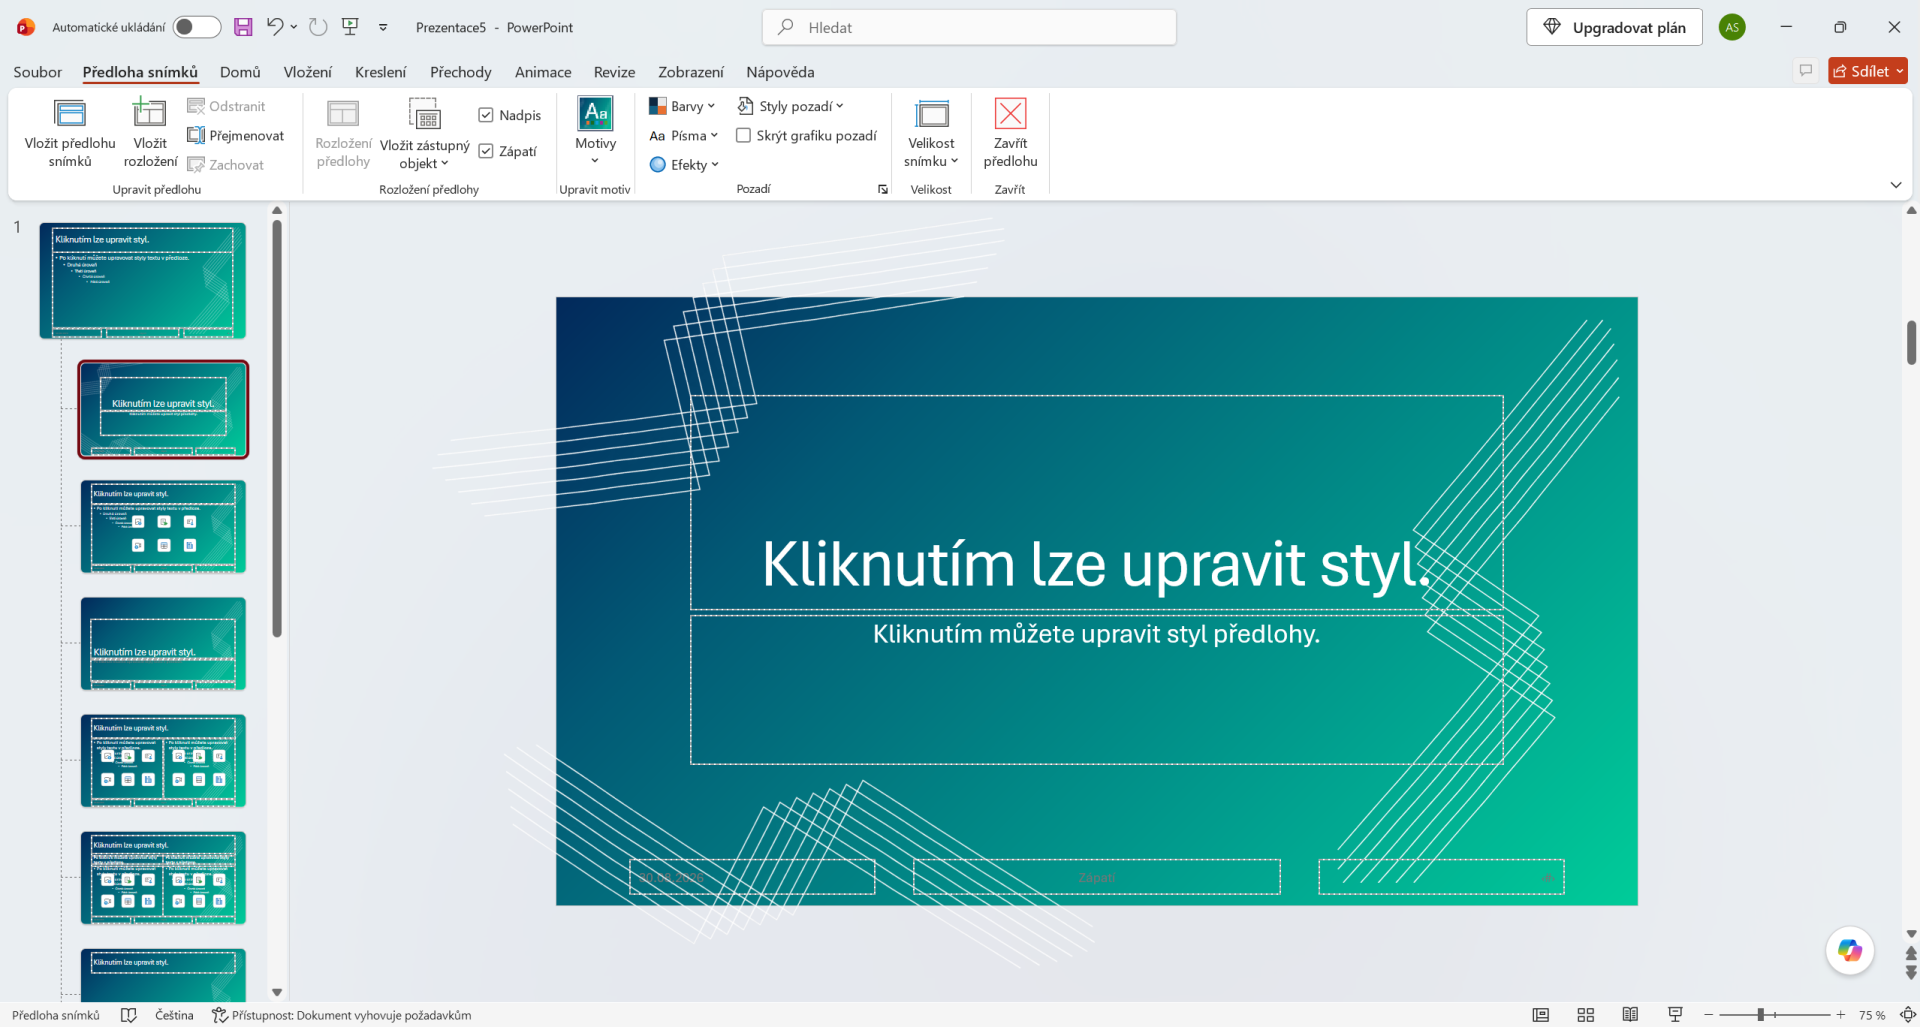Click Čeština language in status bar

coord(174,1015)
